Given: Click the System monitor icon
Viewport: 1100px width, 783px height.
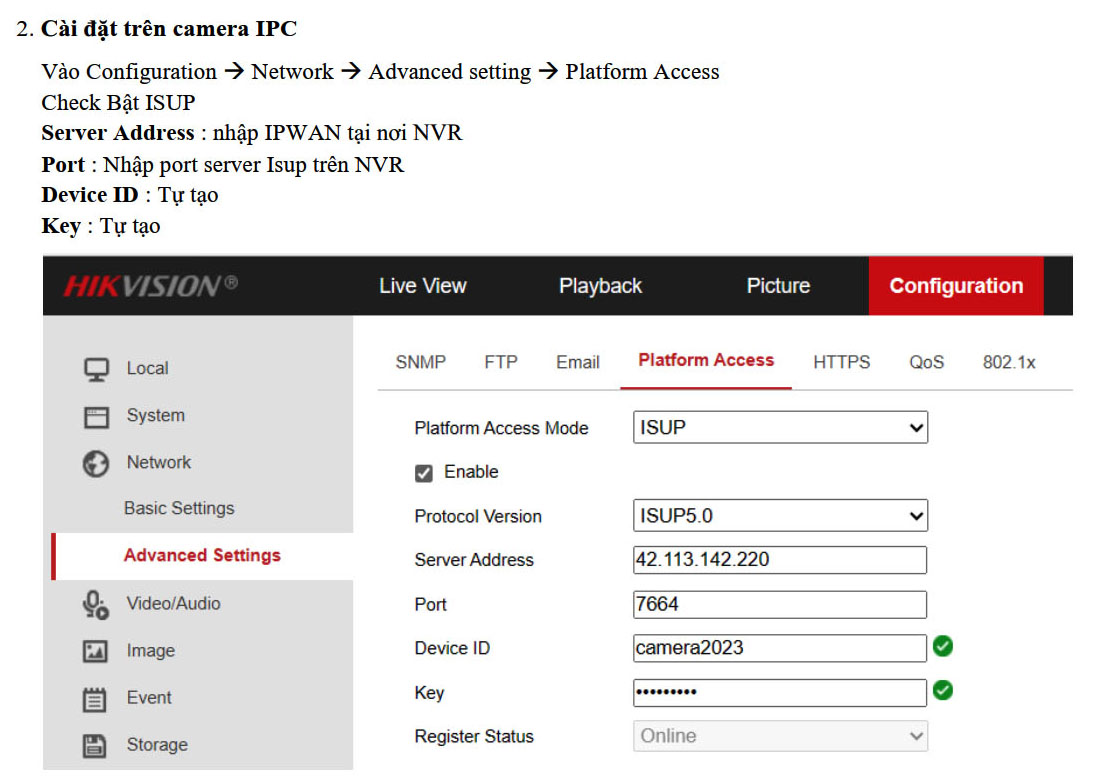Looking at the screenshot, I should [x=96, y=415].
